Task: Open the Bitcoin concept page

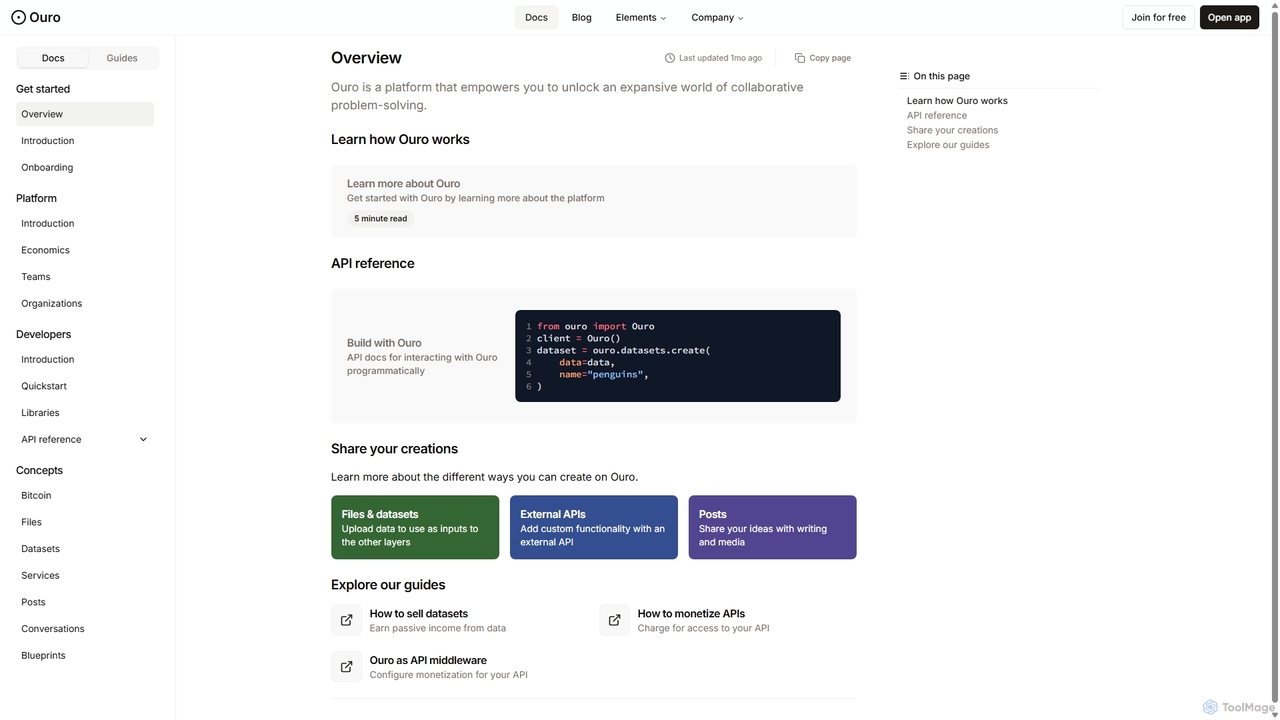Action: pos(85,496)
